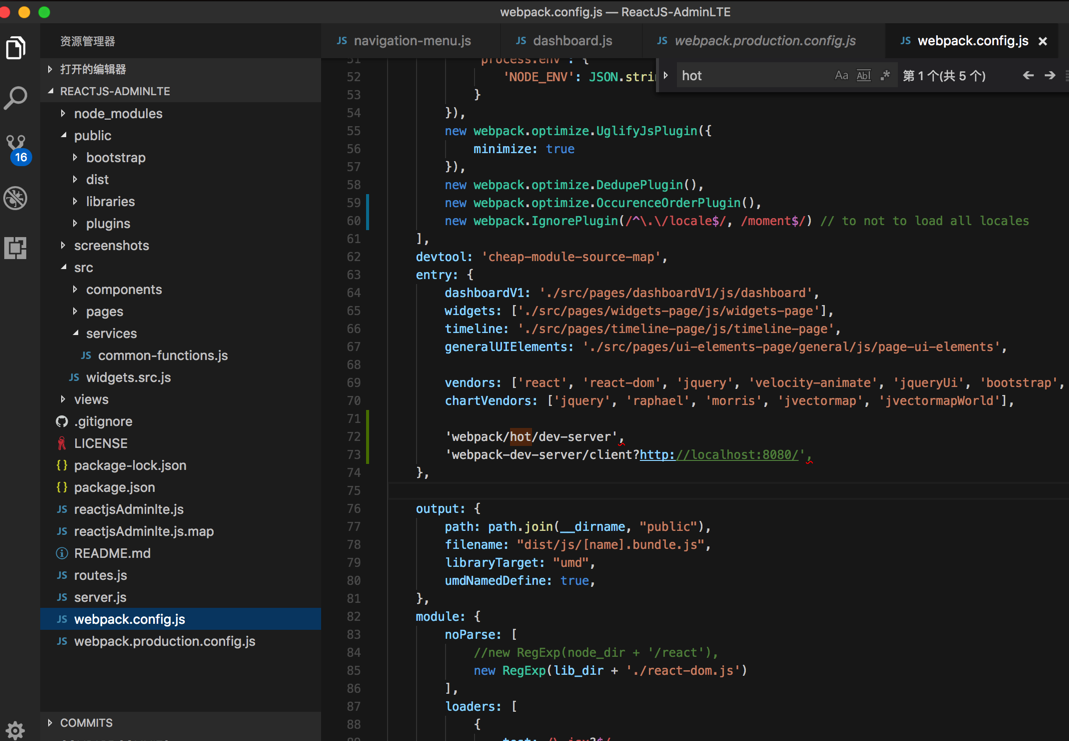Toggle Use Regular Expression in find widget
The width and height of the screenshot is (1069, 741).
pyautogui.click(x=885, y=76)
